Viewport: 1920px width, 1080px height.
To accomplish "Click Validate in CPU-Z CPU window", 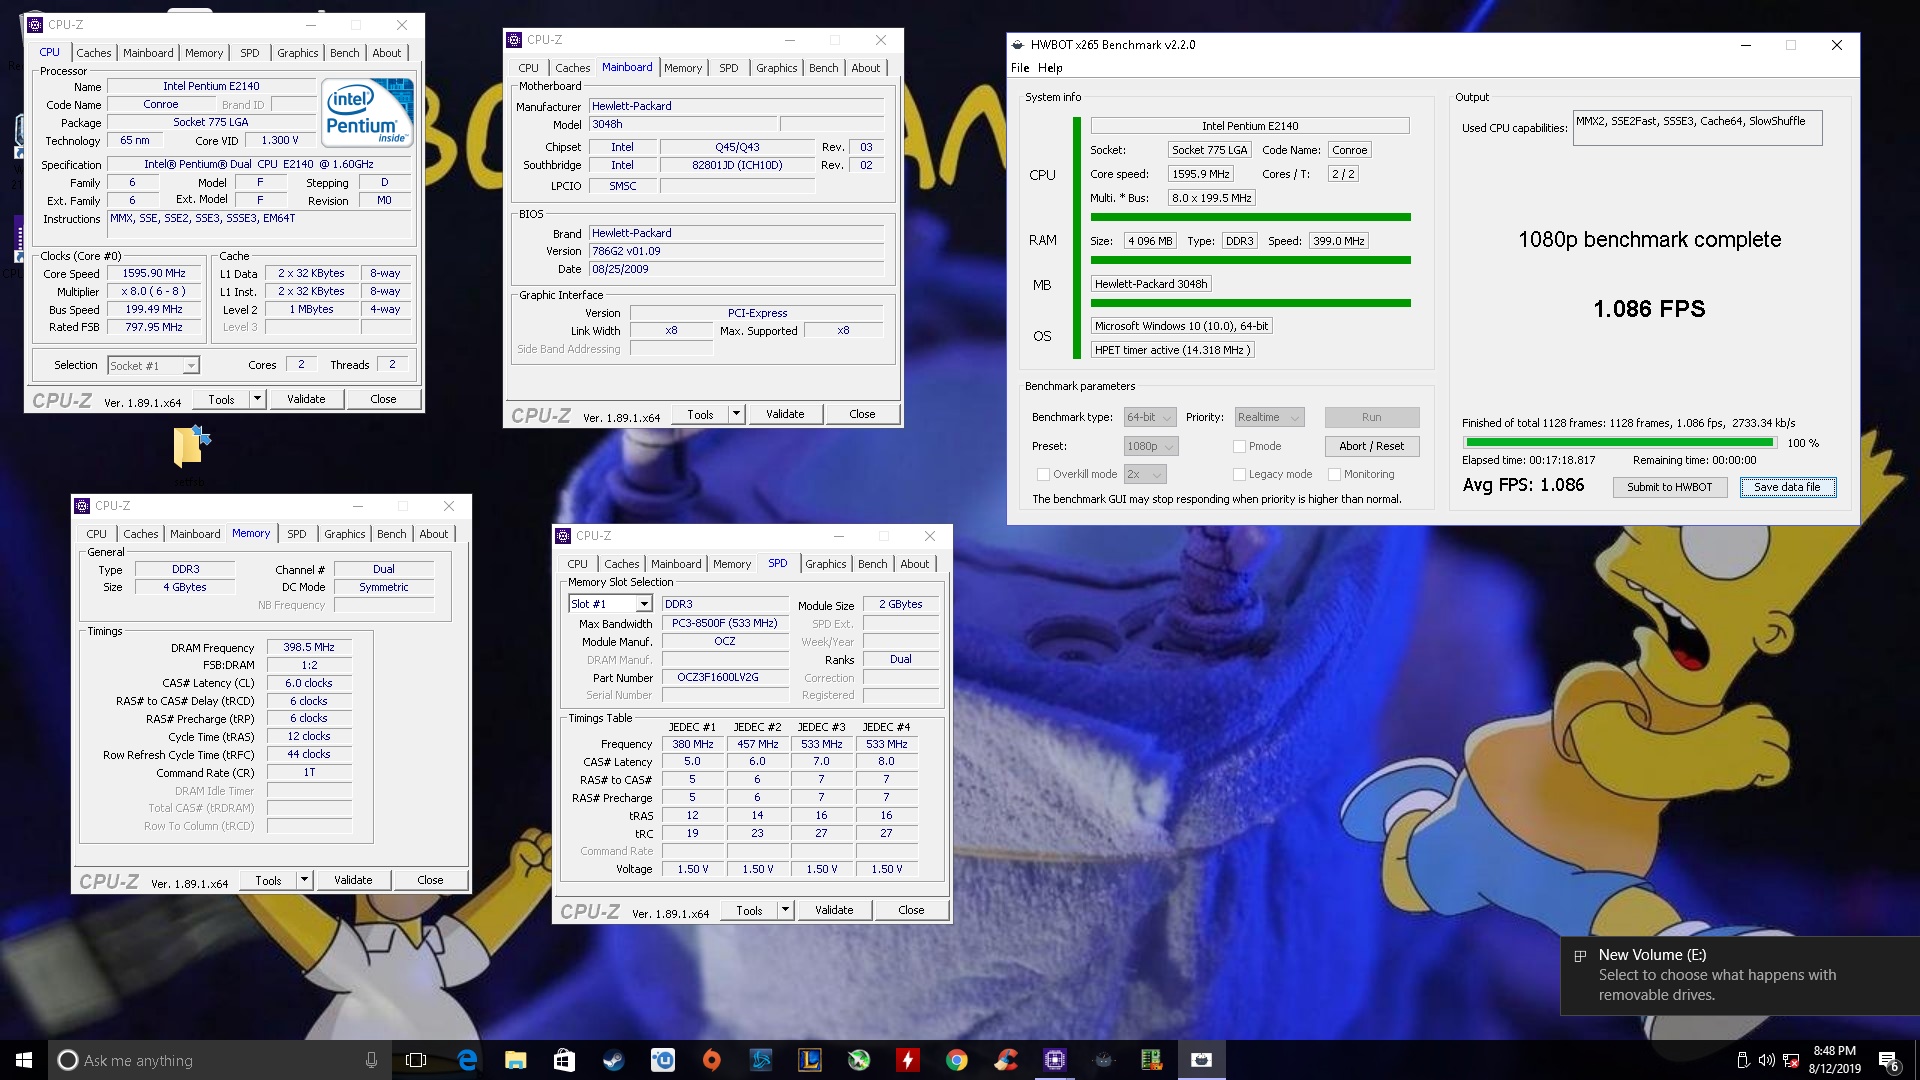I will click(306, 399).
